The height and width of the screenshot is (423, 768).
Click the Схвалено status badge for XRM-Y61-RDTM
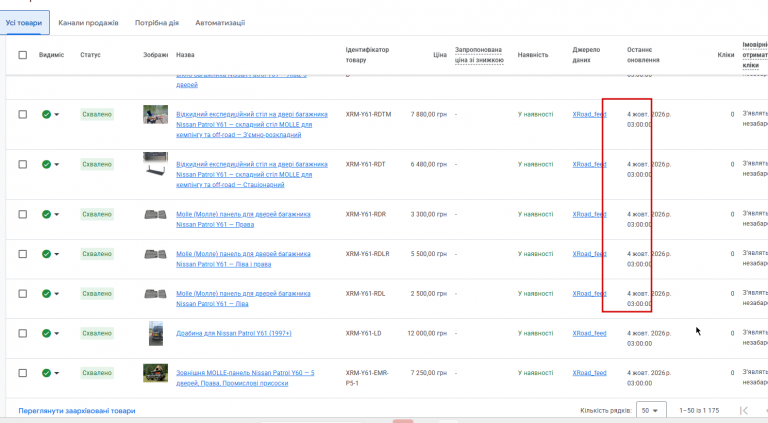(97, 115)
